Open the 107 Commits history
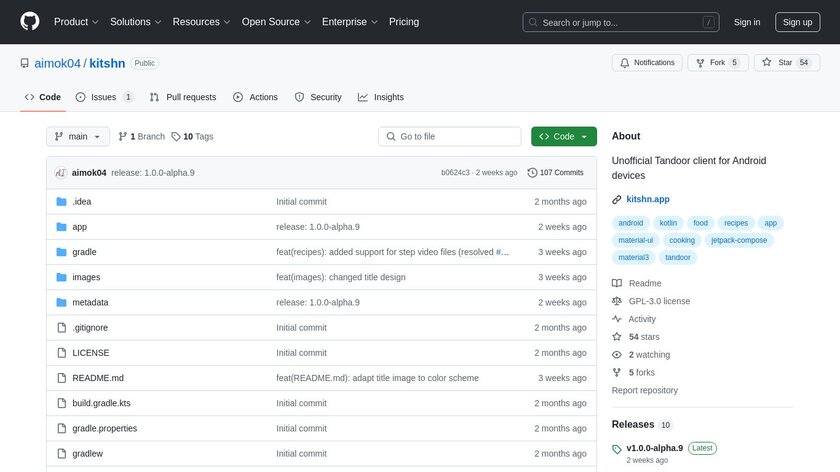 556,173
